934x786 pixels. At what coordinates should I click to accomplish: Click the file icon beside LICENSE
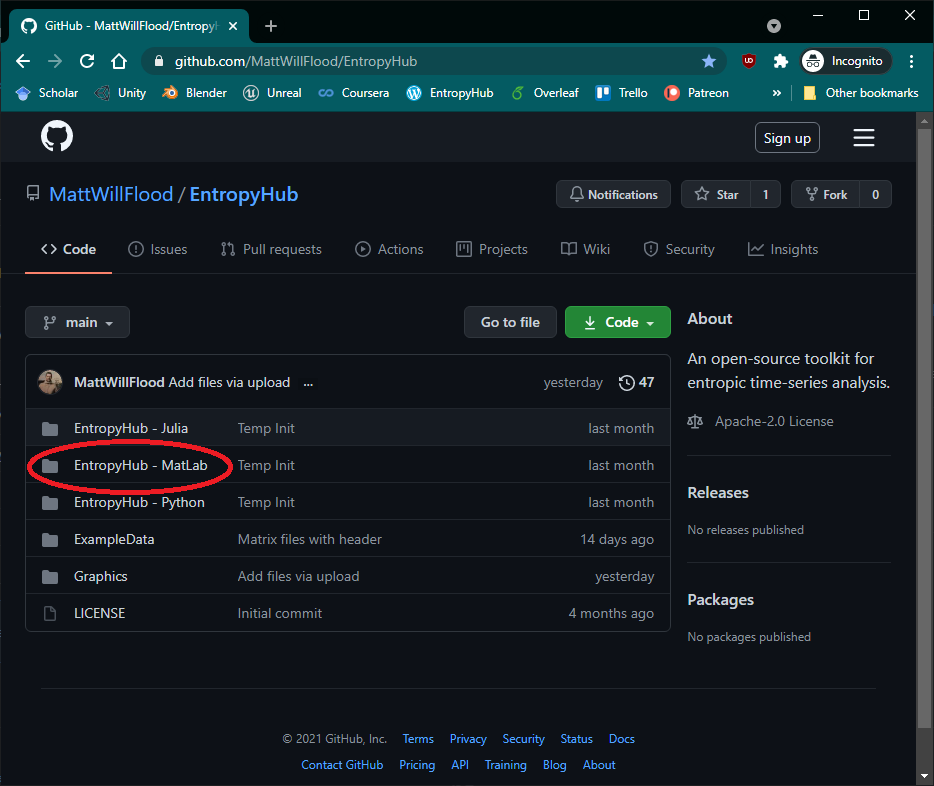50,613
